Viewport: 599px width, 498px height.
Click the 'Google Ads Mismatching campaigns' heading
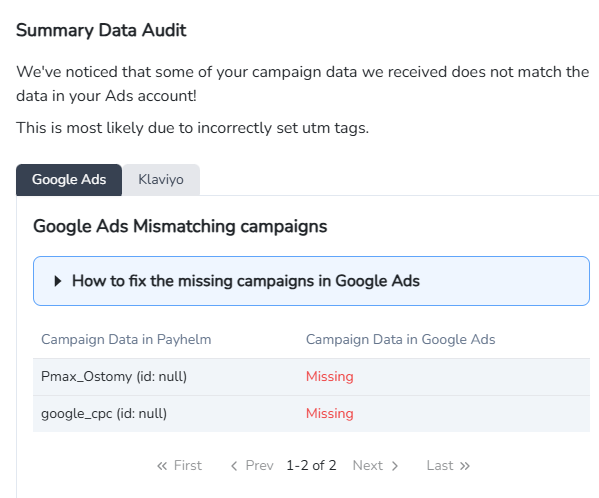[180, 226]
